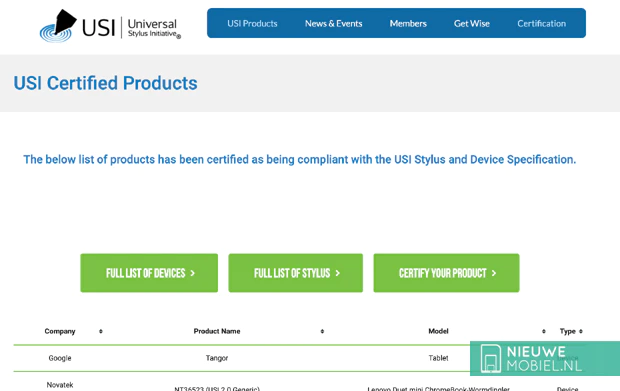Click the Certify Your Product button
Image resolution: width=620 pixels, height=391 pixels.
pyautogui.click(x=446, y=273)
